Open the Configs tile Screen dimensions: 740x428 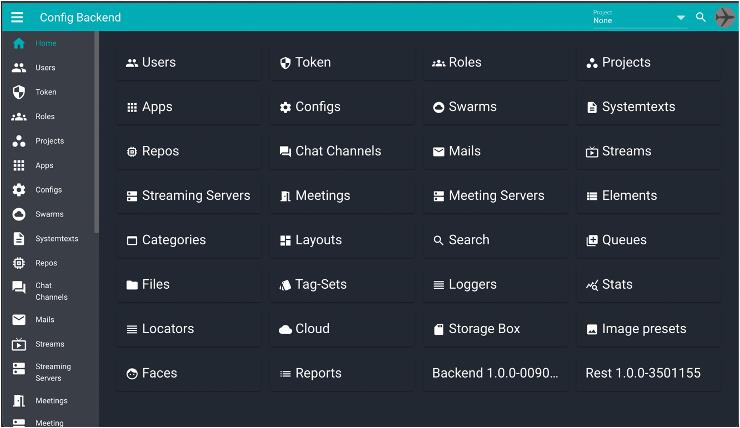[x=342, y=107]
